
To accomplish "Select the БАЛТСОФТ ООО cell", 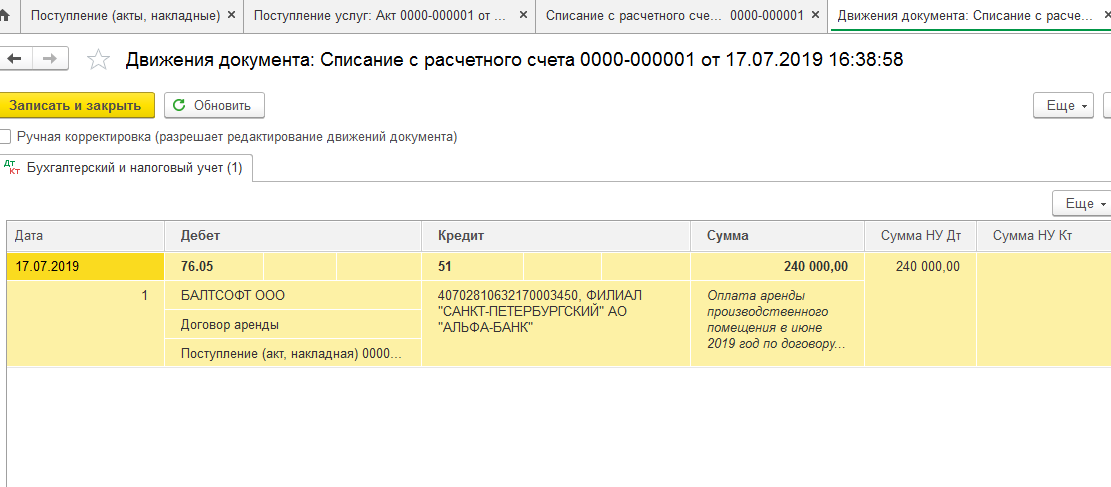I will 293,296.
